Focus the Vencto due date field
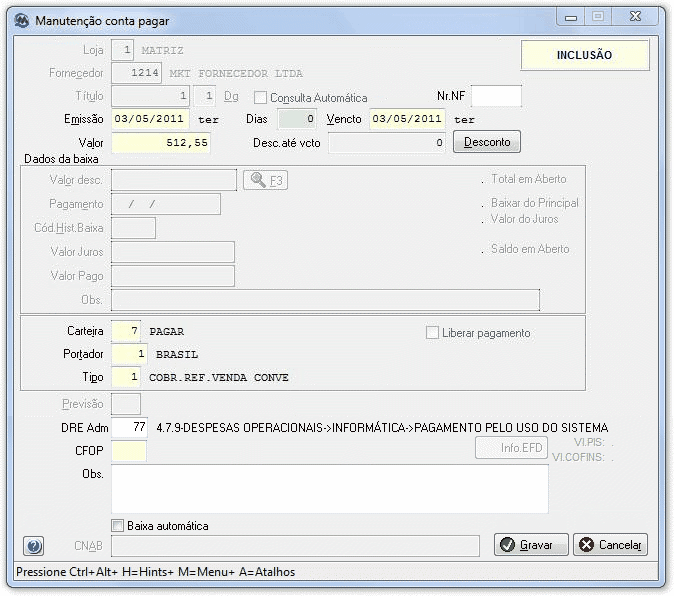This screenshot has height=596, width=674. [x=407, y=119]
